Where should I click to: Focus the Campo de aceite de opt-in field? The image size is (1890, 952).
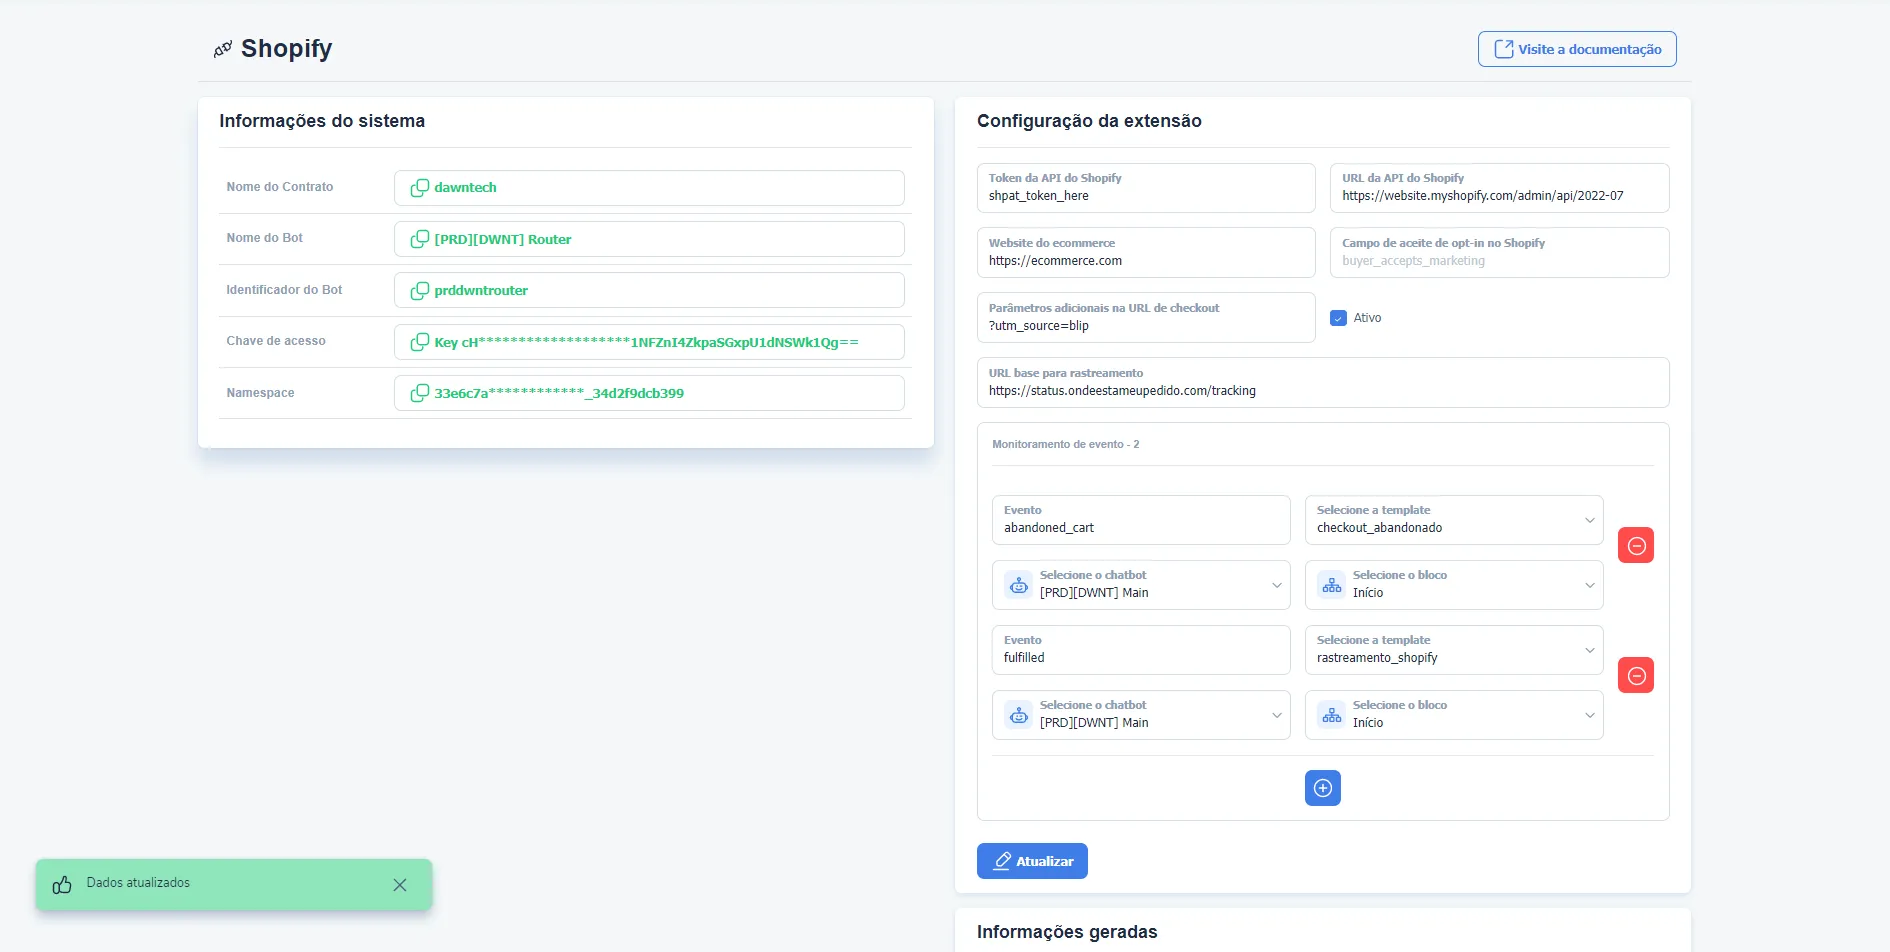click(1499, 253)
